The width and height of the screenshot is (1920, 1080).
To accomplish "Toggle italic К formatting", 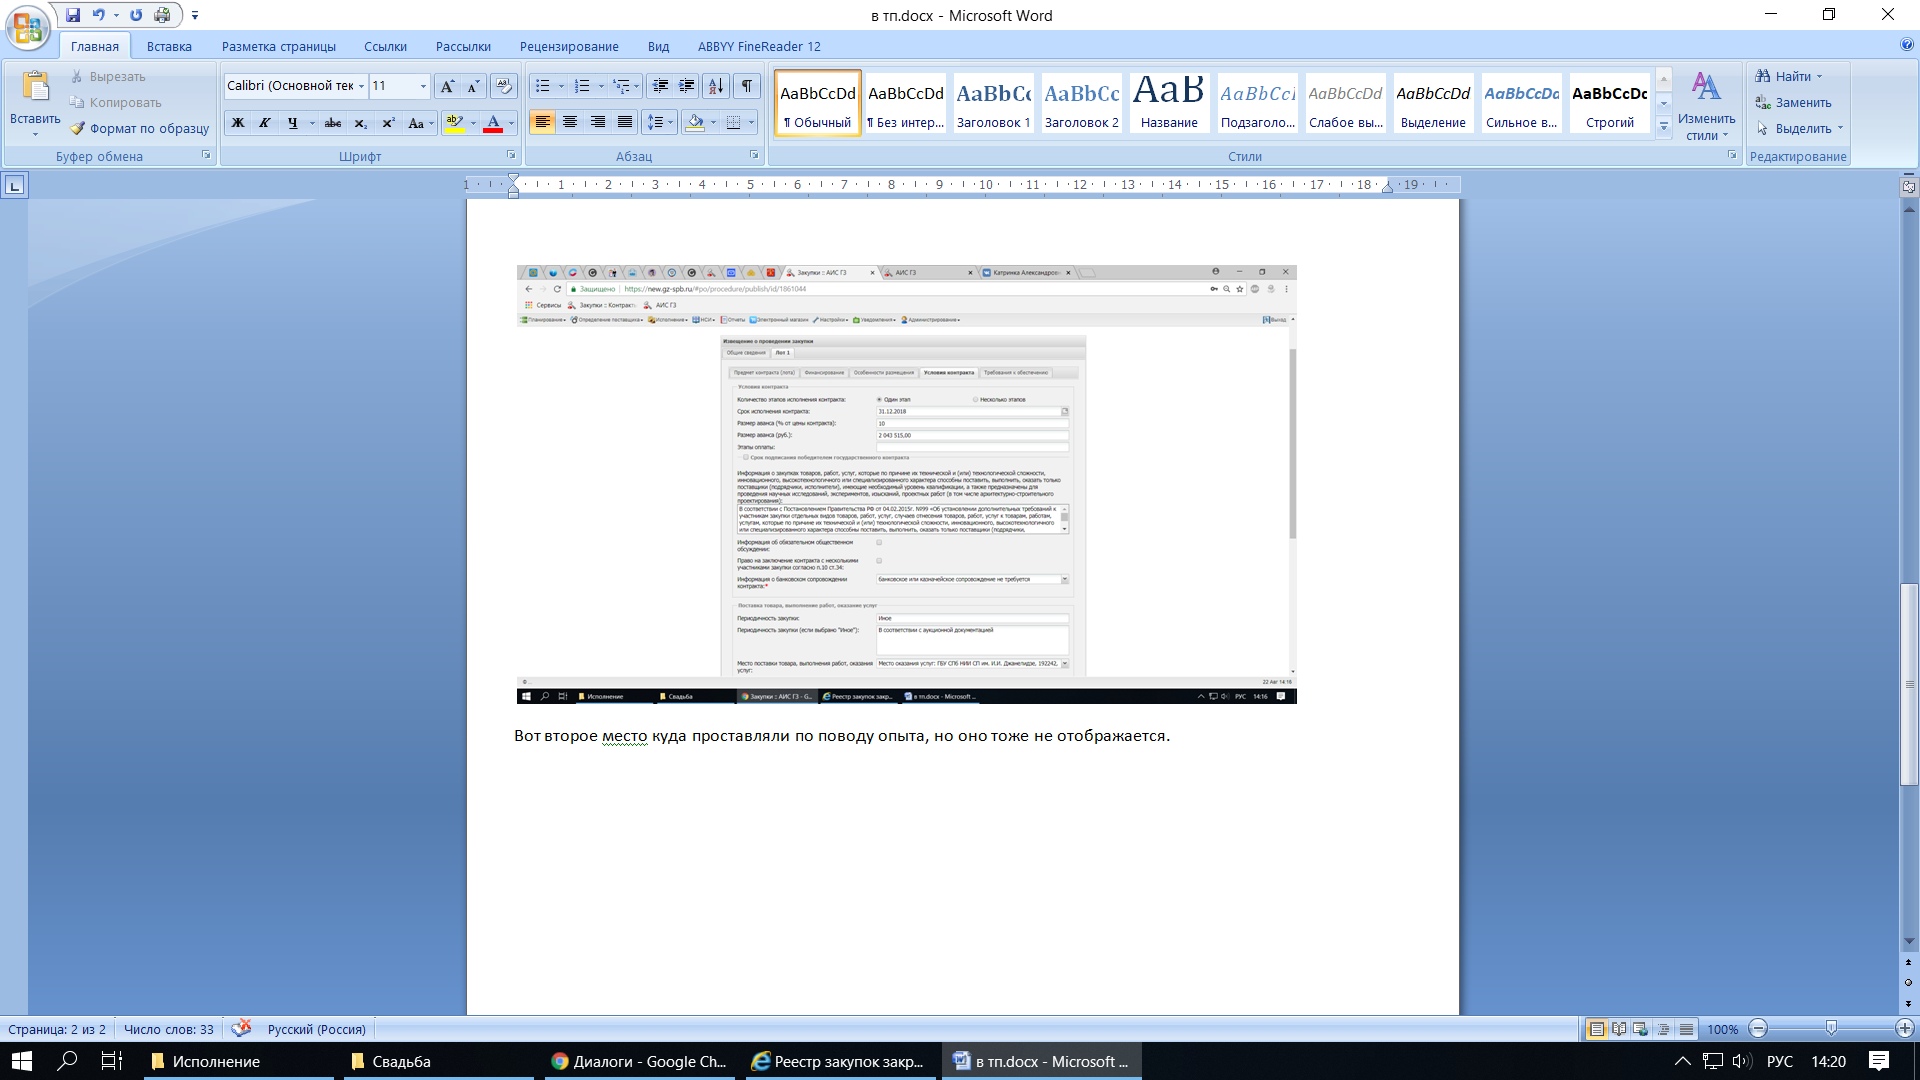I will (x=264, y=123).
